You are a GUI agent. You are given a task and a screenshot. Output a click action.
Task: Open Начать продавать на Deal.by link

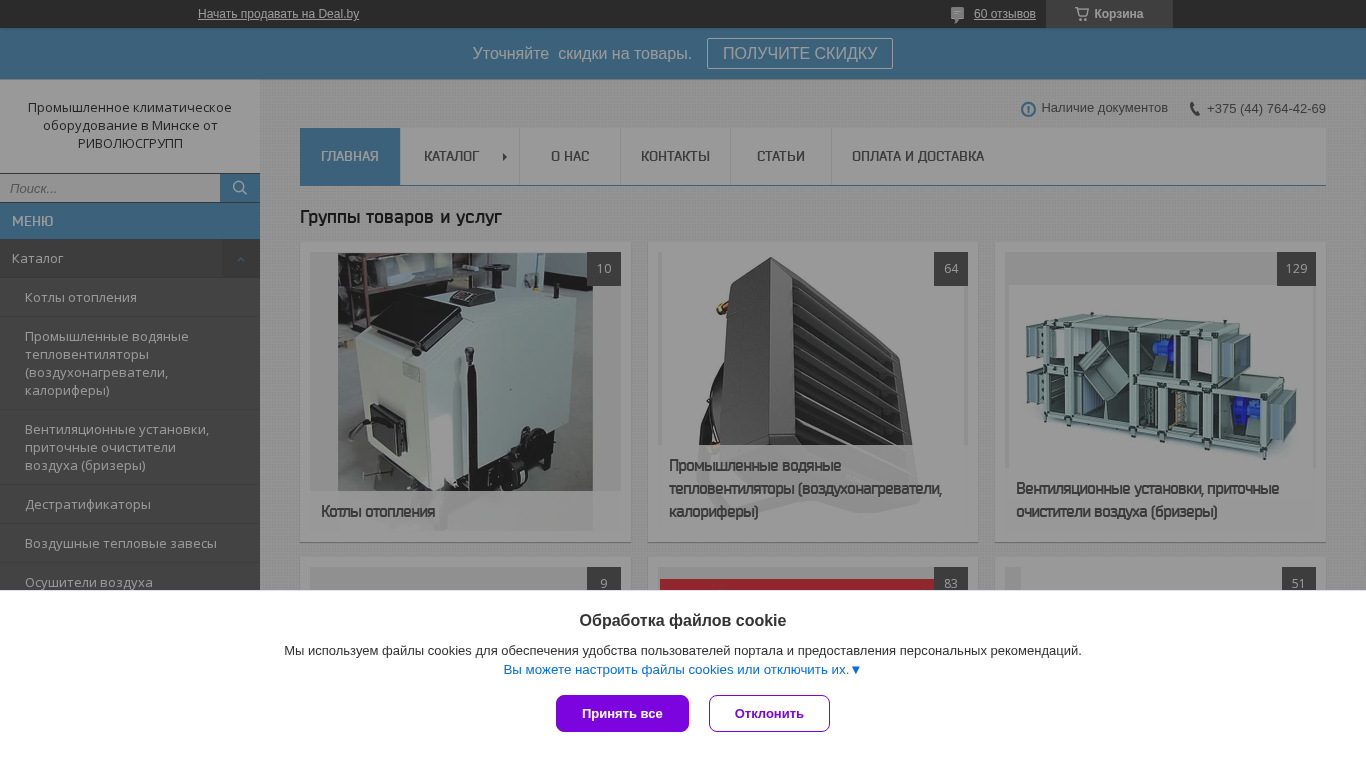click(x=278, y=14)
